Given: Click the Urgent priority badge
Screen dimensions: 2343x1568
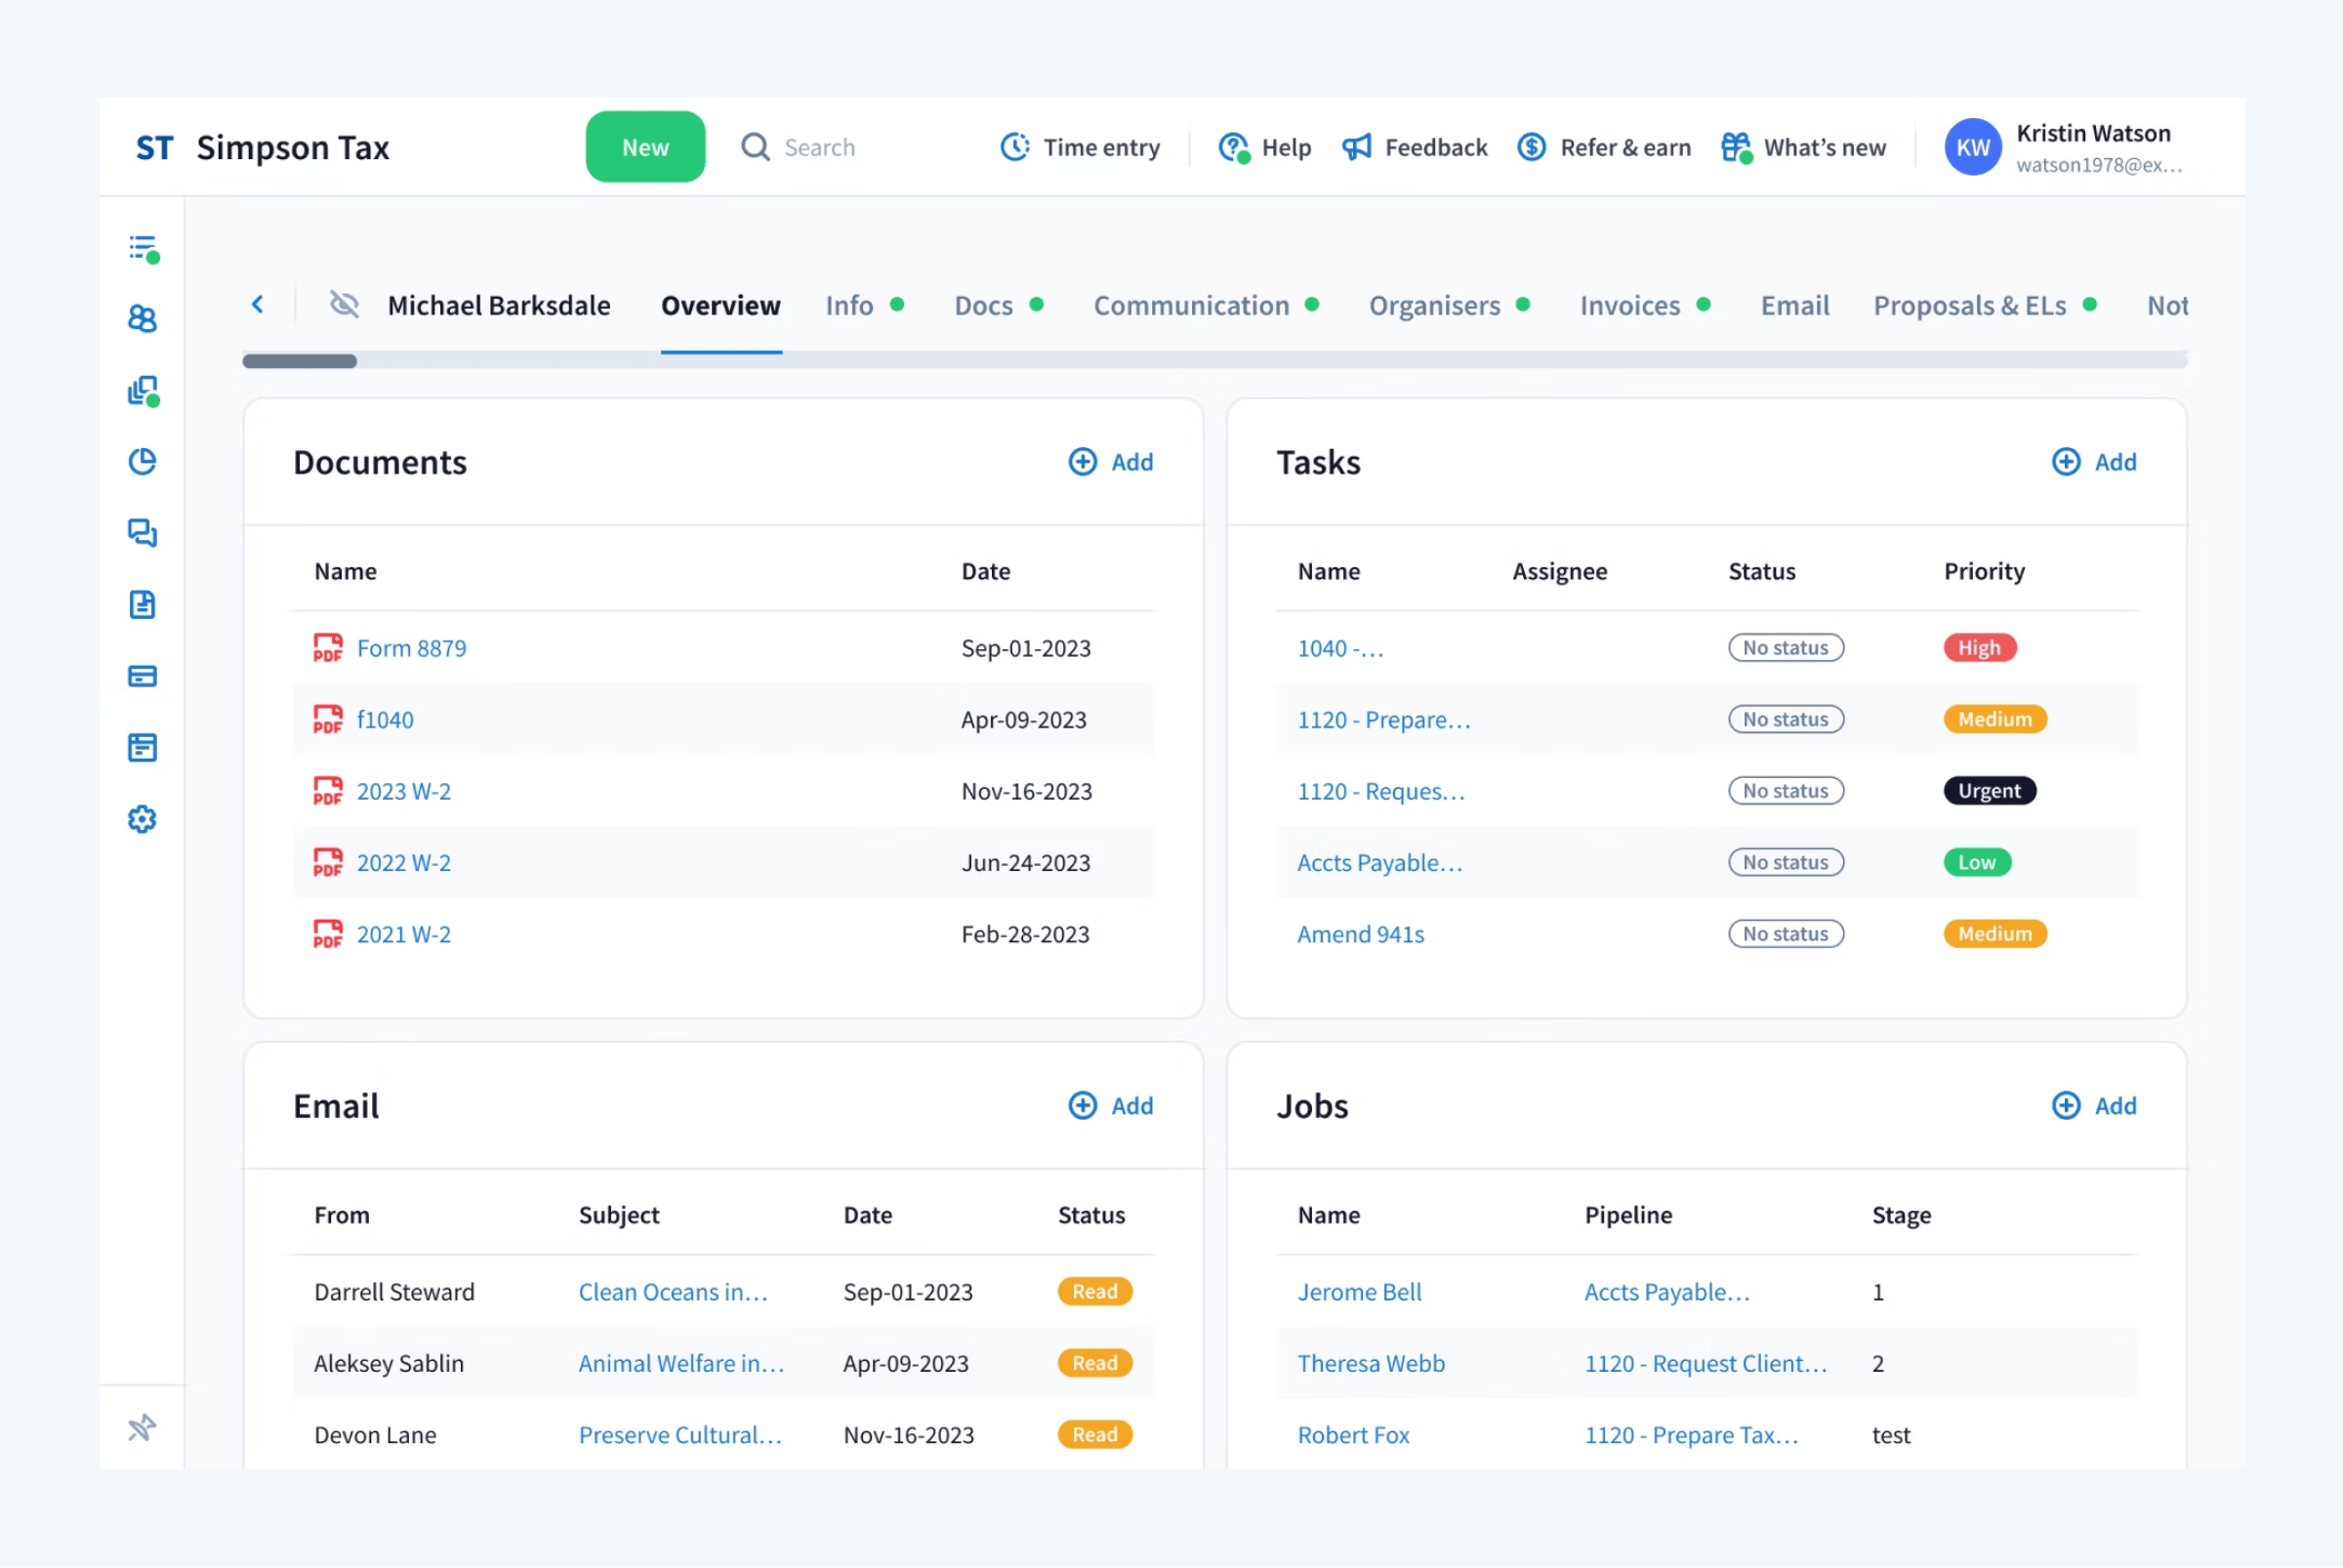Looking at the screenshot, I should tap(1990, 791).
